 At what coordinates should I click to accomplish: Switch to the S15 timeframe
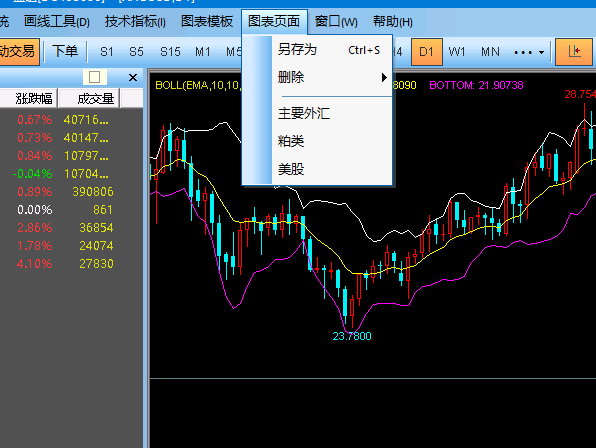coord(170,51)
